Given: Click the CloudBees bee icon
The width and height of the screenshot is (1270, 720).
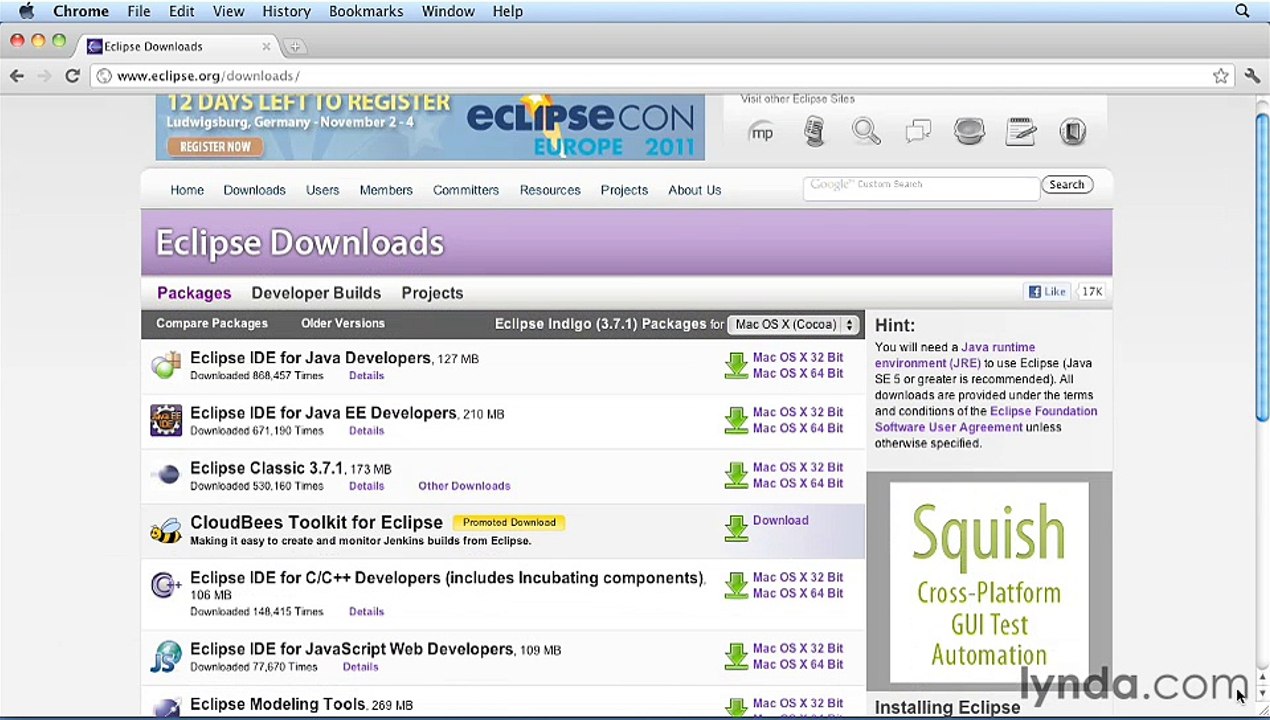Looking at the screenshot, I should point(166,530).
